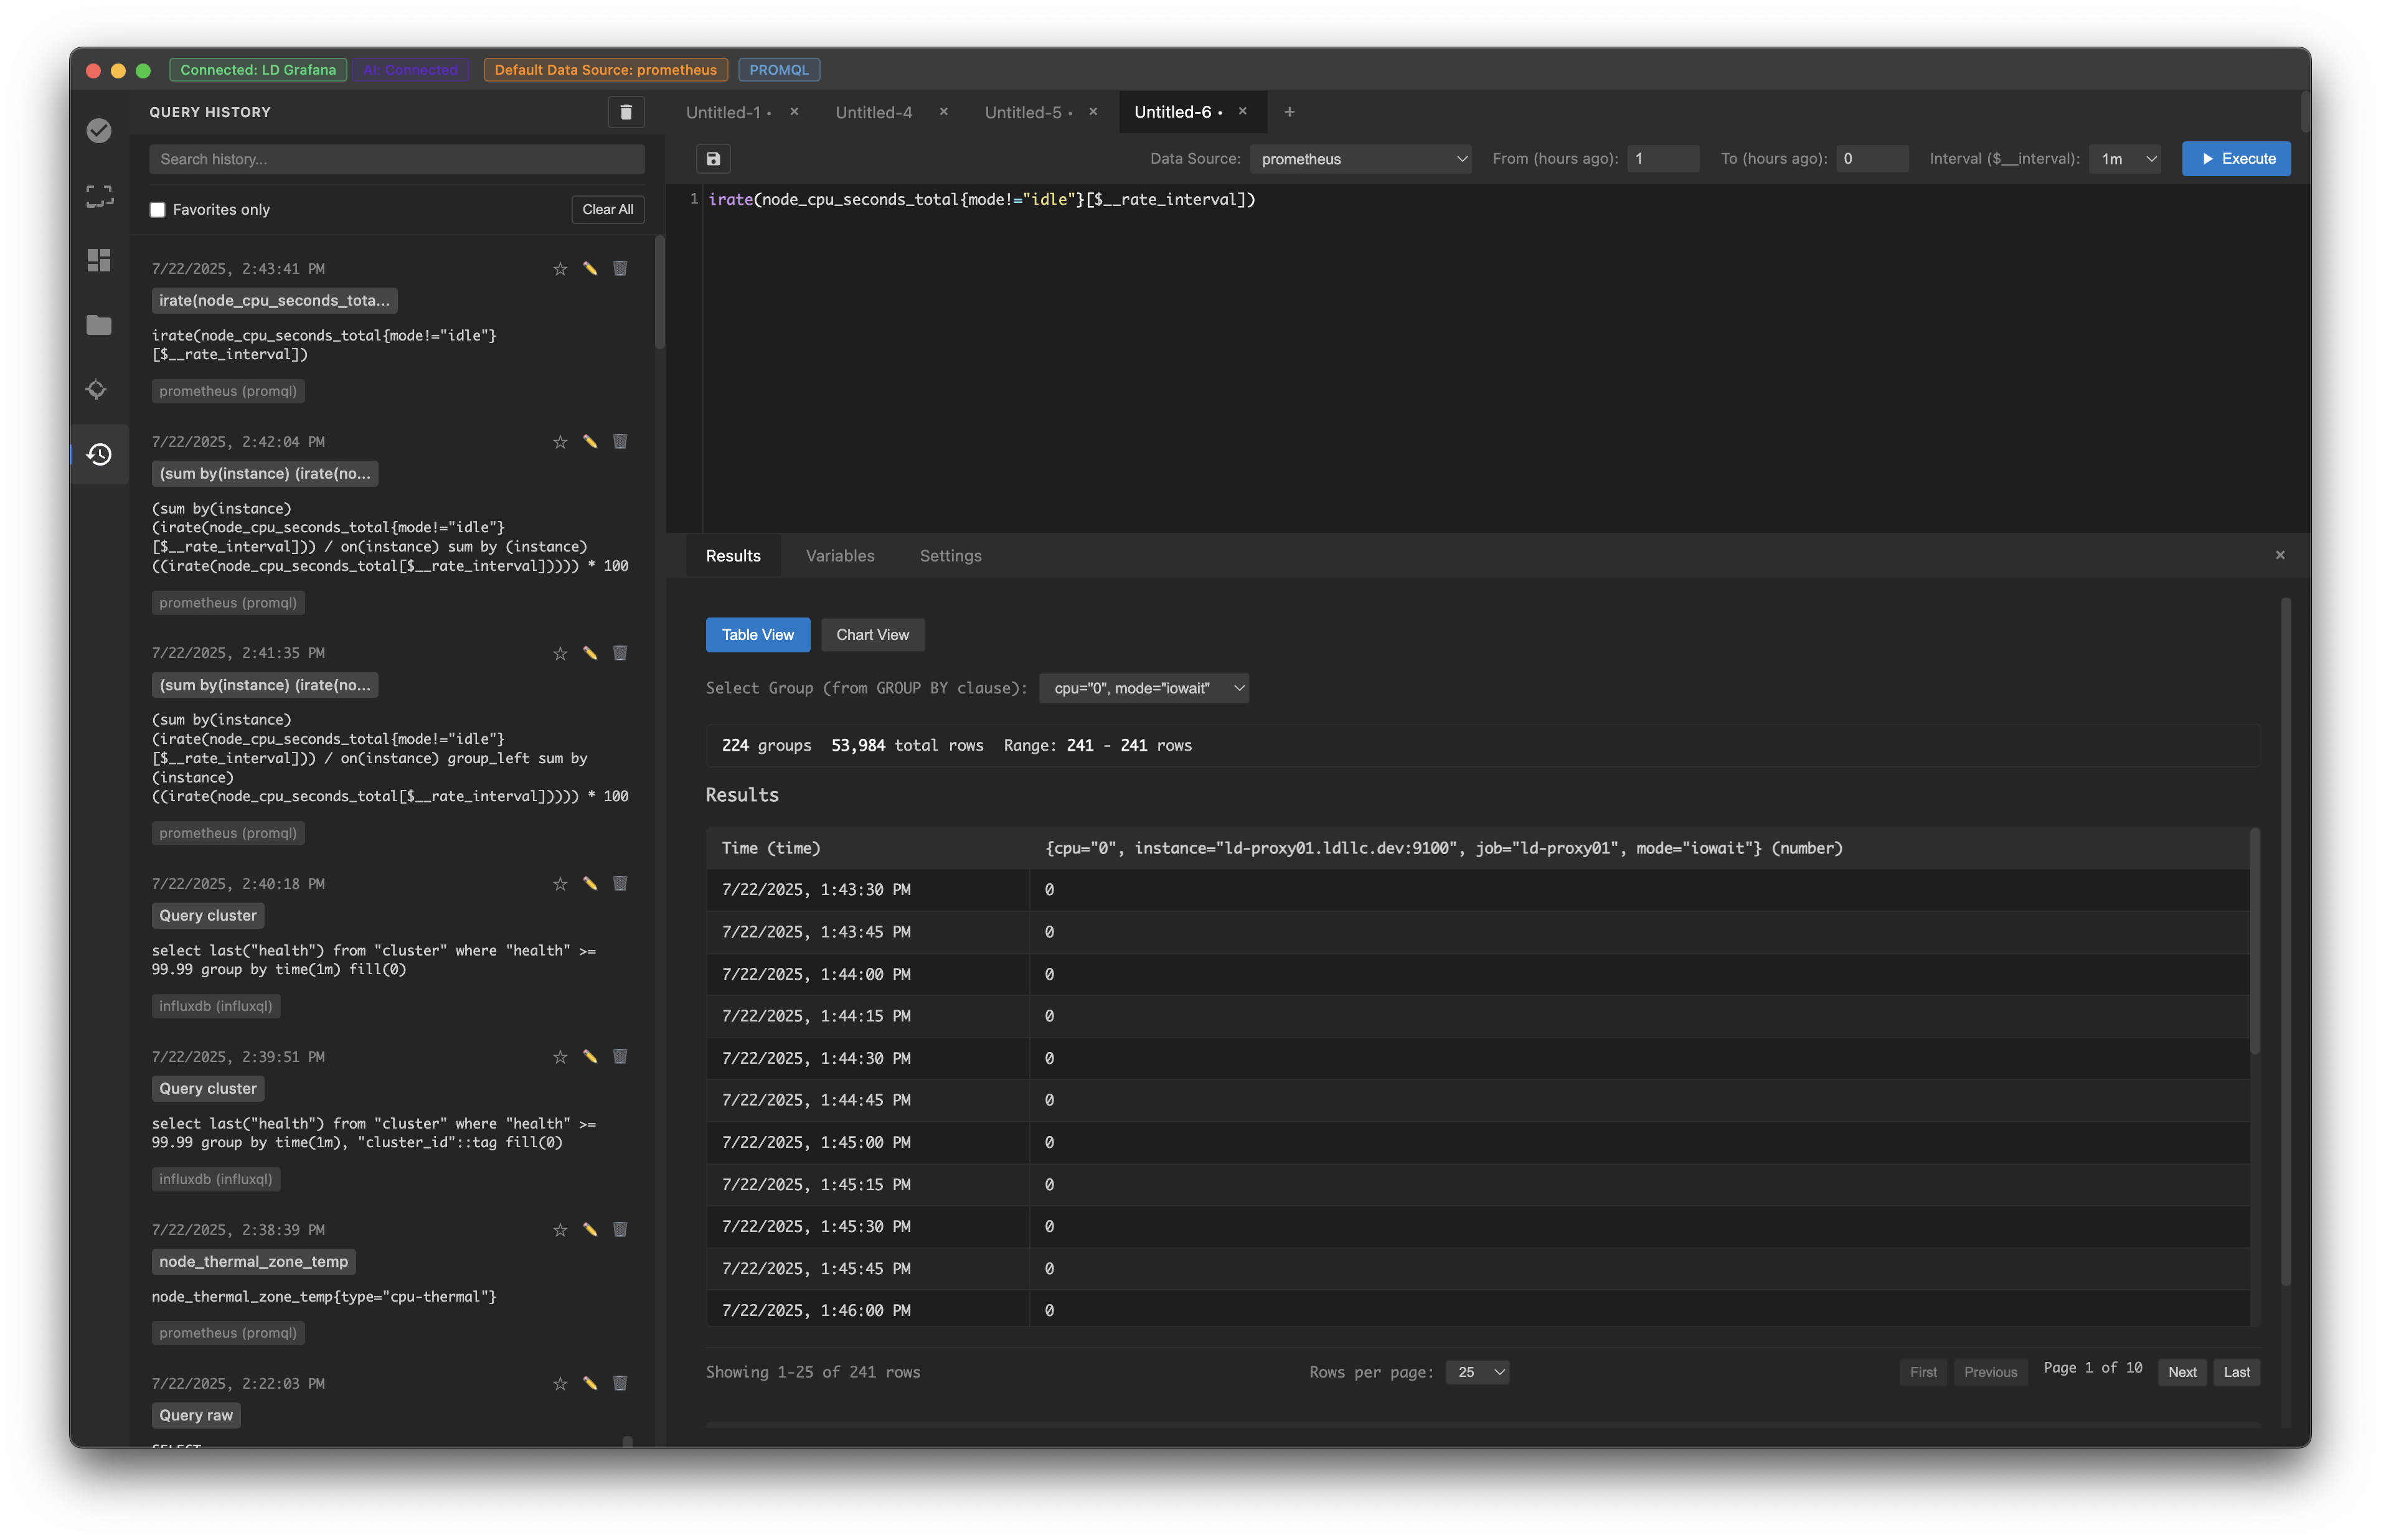Open the dashboards grid sidebar icon

click(99, 260)
